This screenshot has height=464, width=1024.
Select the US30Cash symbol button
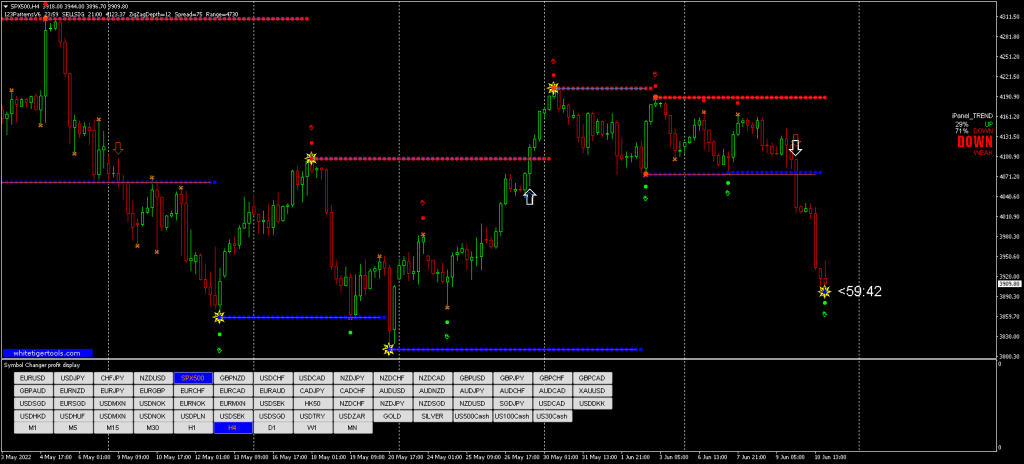click(552, 415)
